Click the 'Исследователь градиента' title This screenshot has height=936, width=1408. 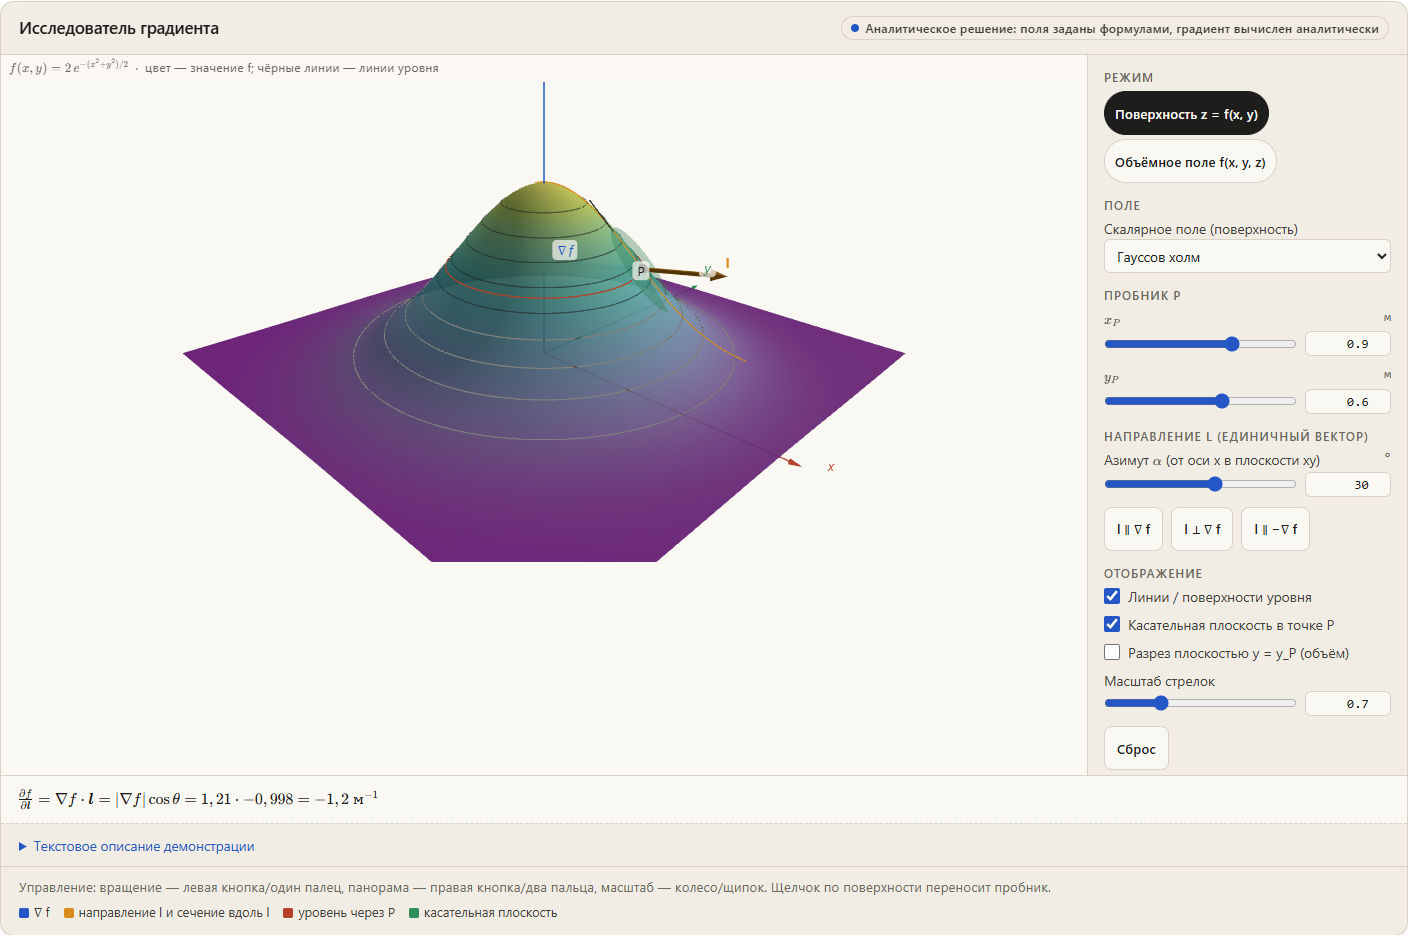119,28
